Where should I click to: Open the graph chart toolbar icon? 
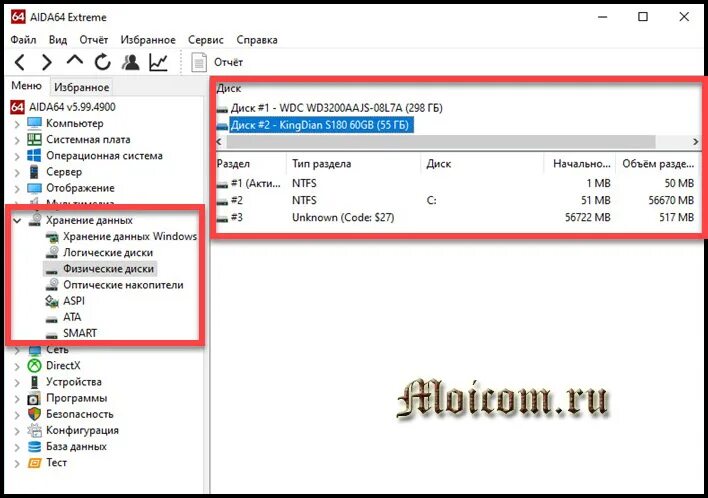click(158, 62)
